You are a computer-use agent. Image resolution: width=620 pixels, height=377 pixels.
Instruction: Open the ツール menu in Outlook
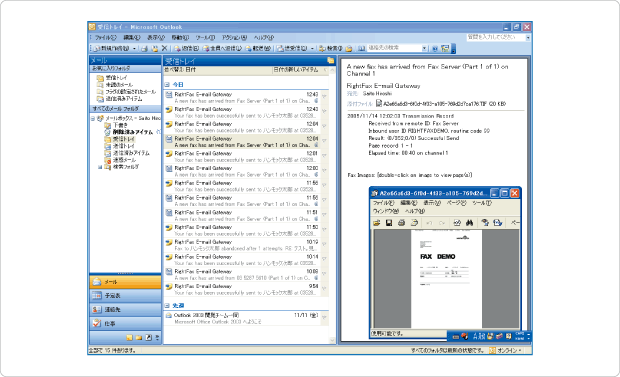(x=205, y=38)
